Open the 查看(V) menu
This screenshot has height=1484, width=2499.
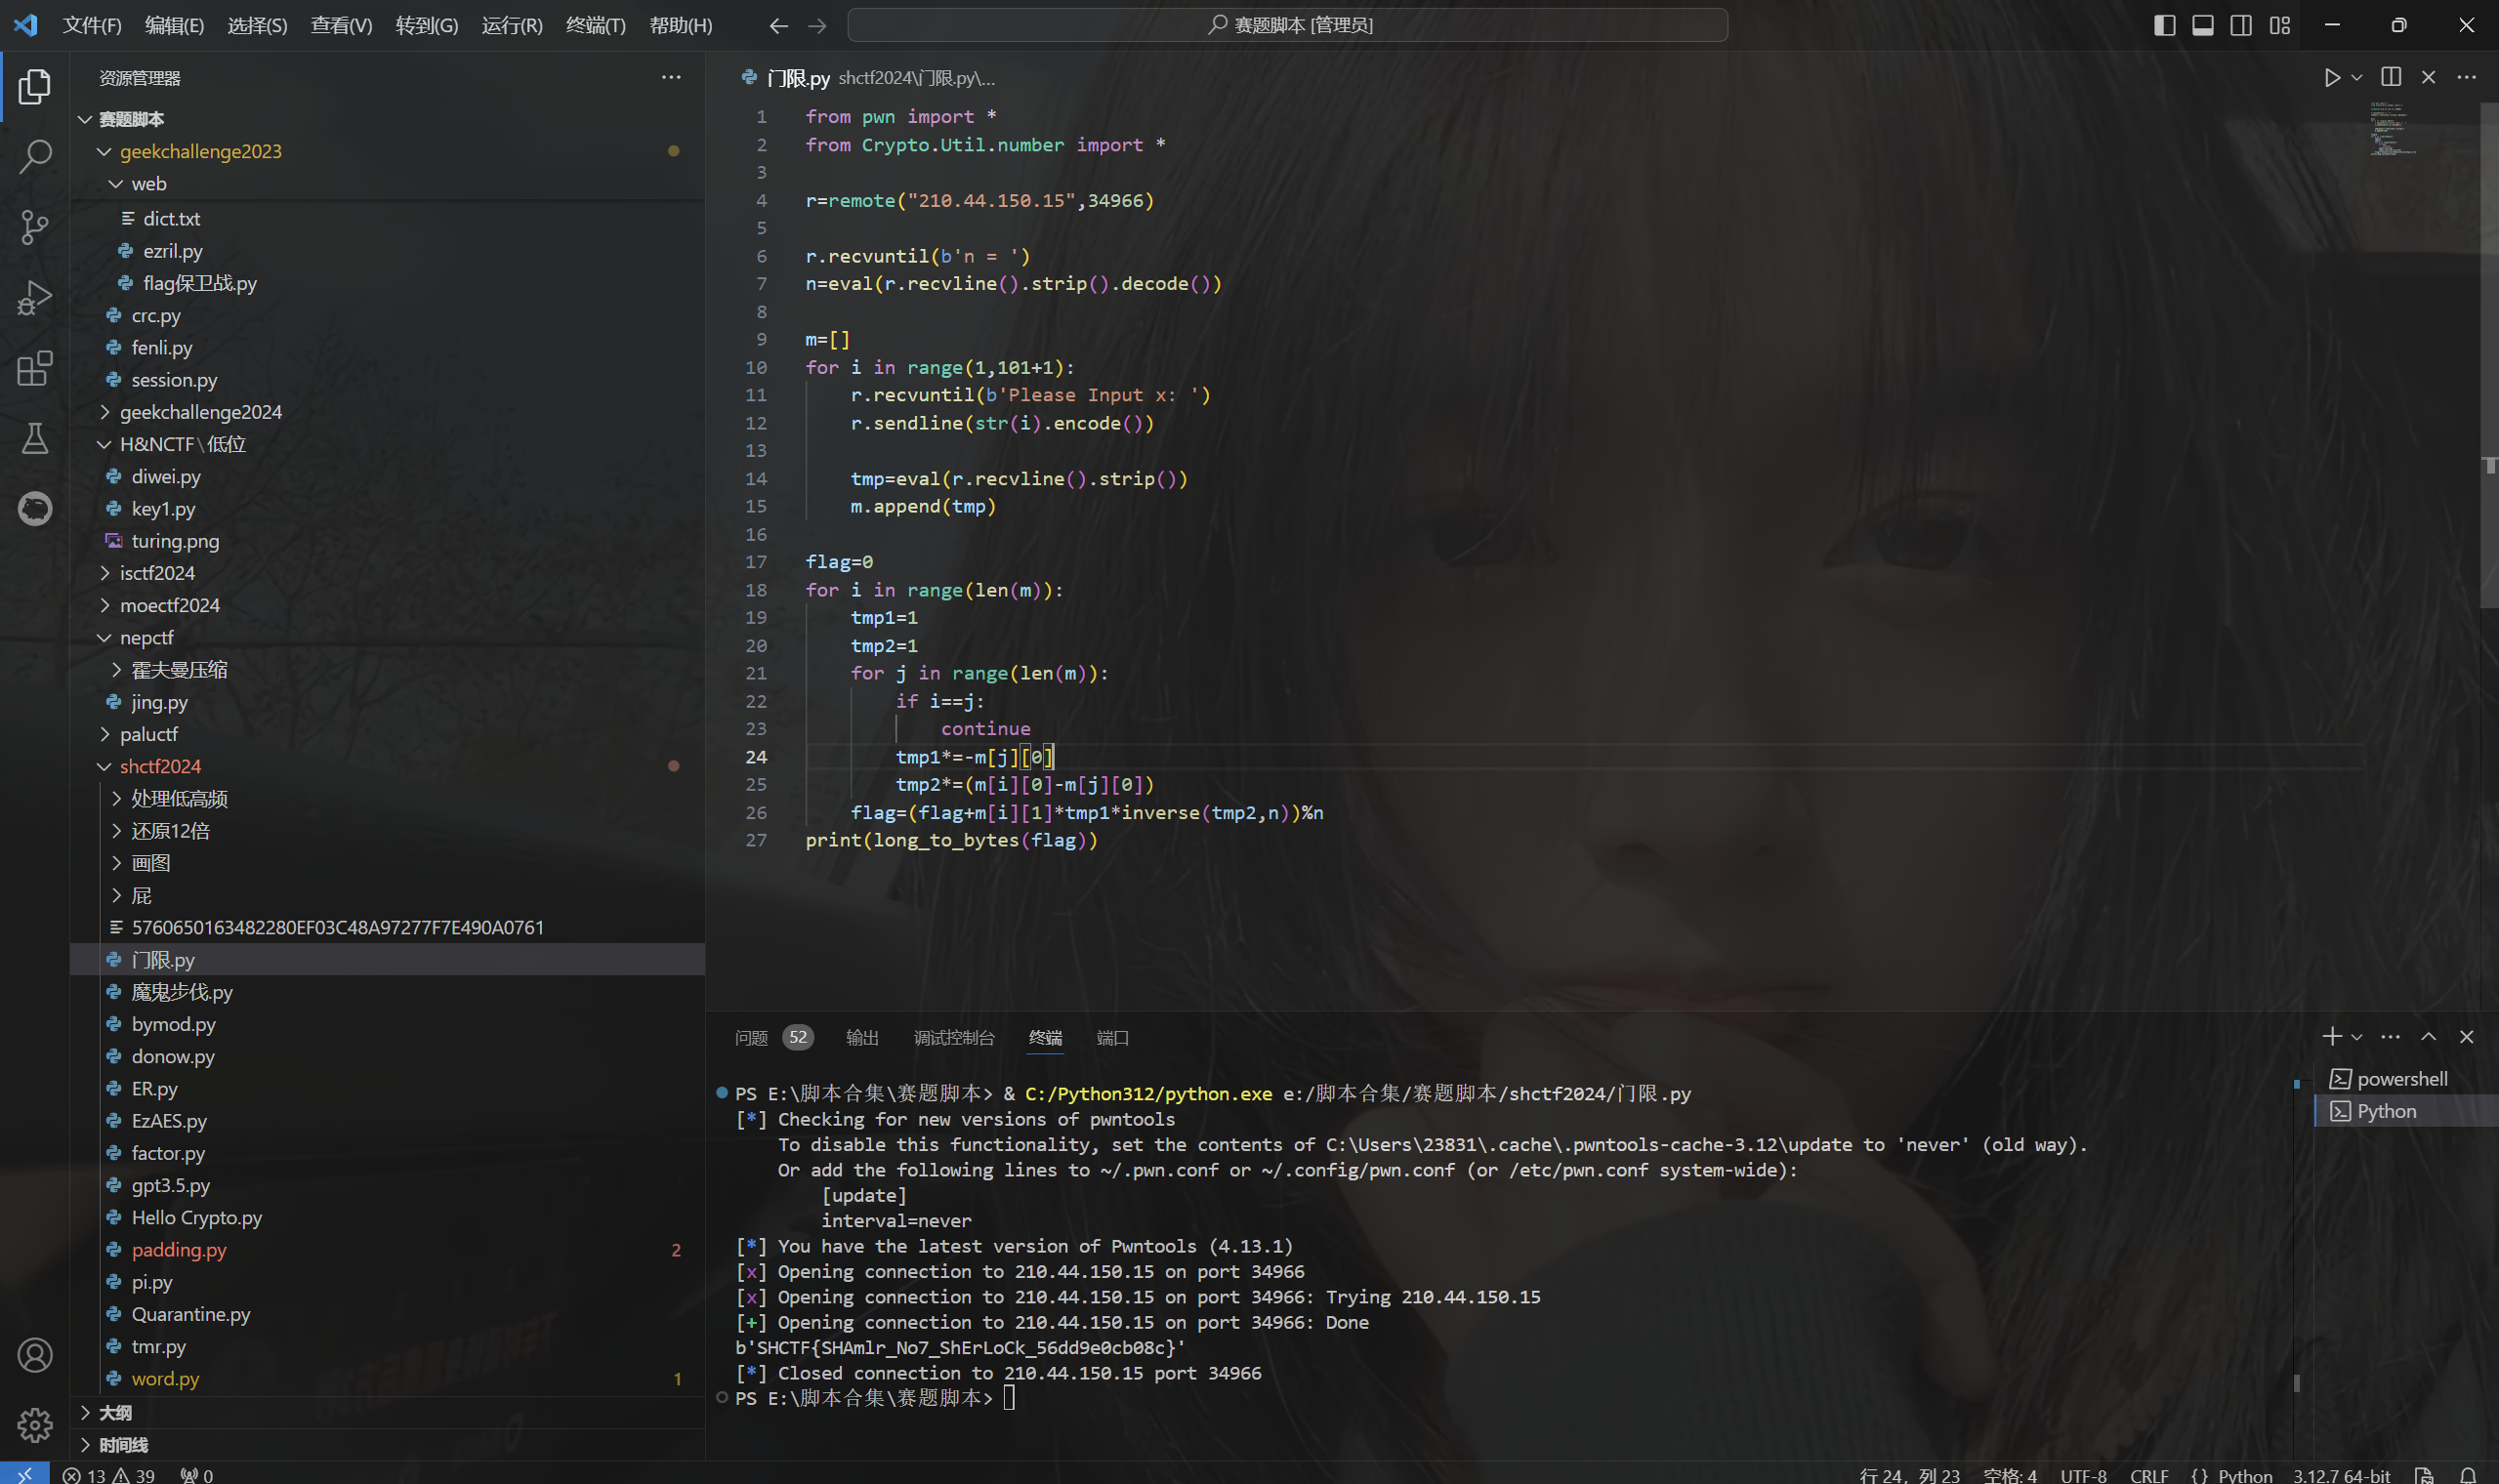pos(341,25)
